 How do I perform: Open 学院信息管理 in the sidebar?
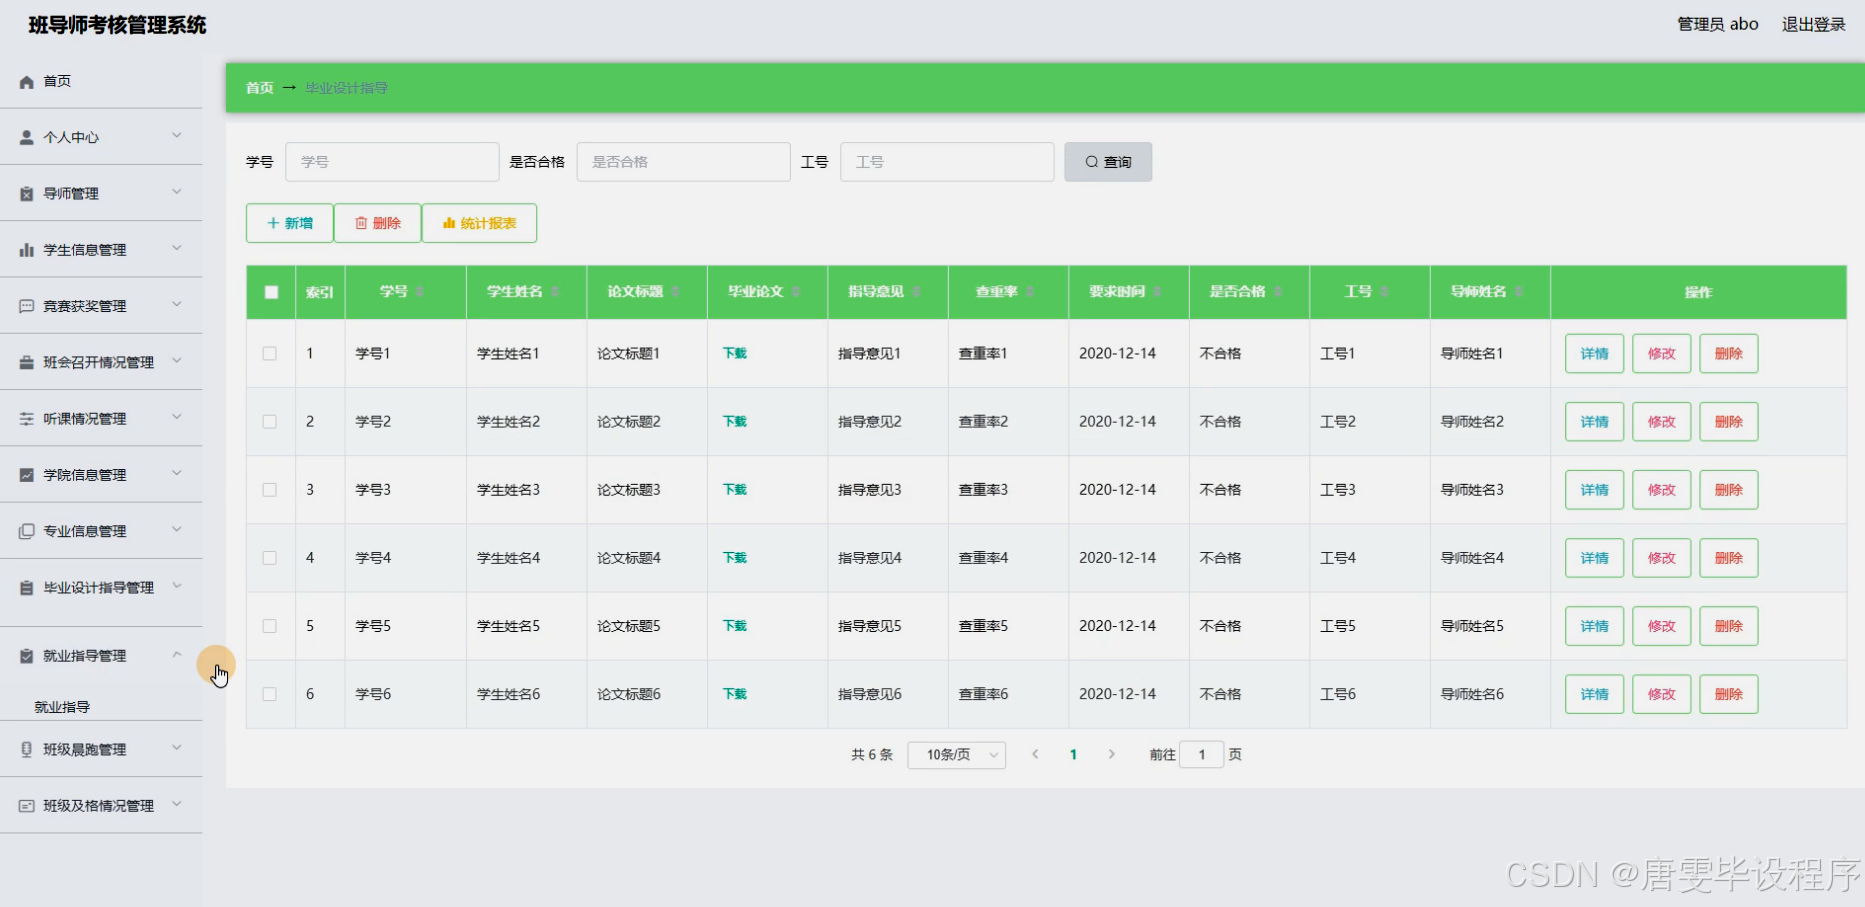tap(101, 475)
